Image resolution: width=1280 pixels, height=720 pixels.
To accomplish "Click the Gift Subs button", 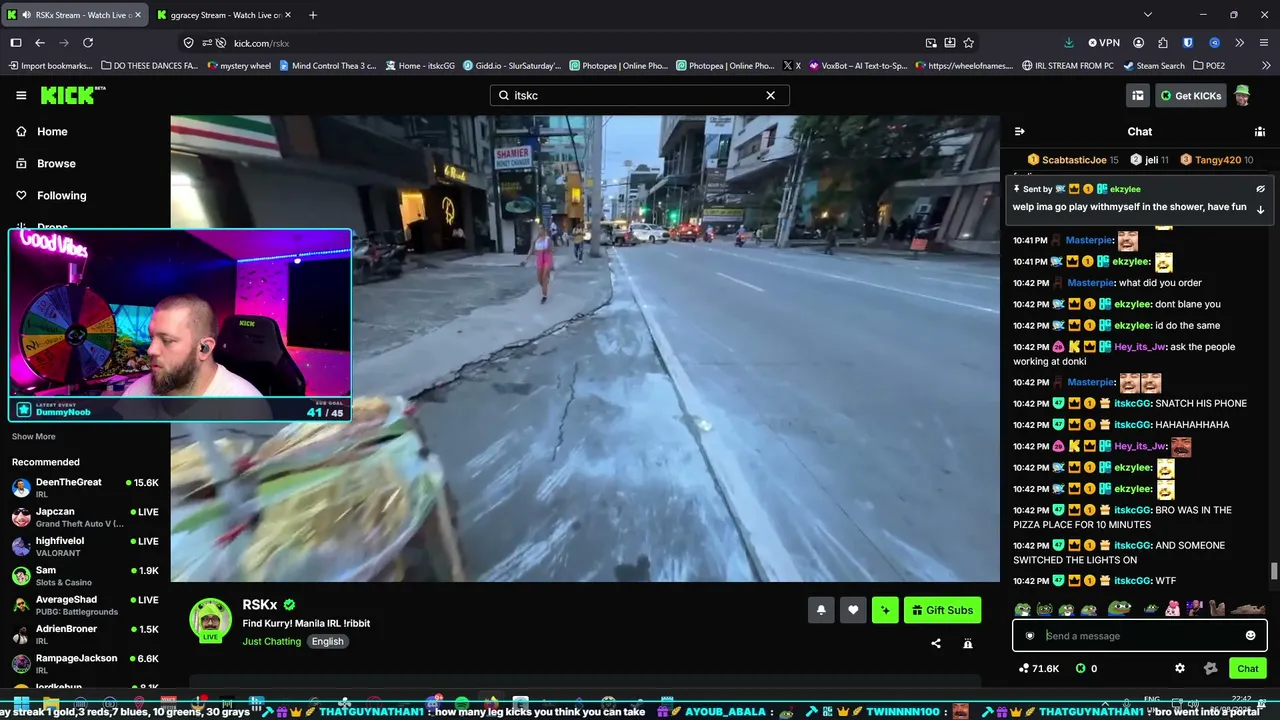I will (942, 610).
